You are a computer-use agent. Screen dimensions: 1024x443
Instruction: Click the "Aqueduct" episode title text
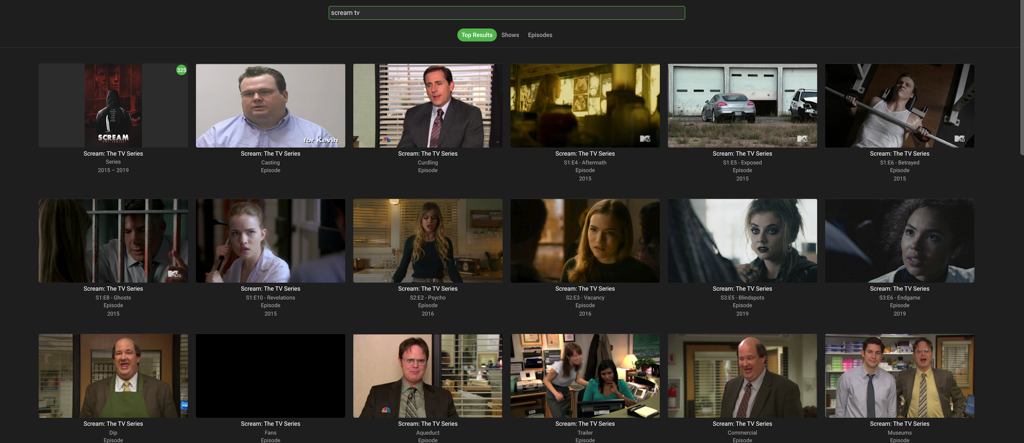coord(428,433)
